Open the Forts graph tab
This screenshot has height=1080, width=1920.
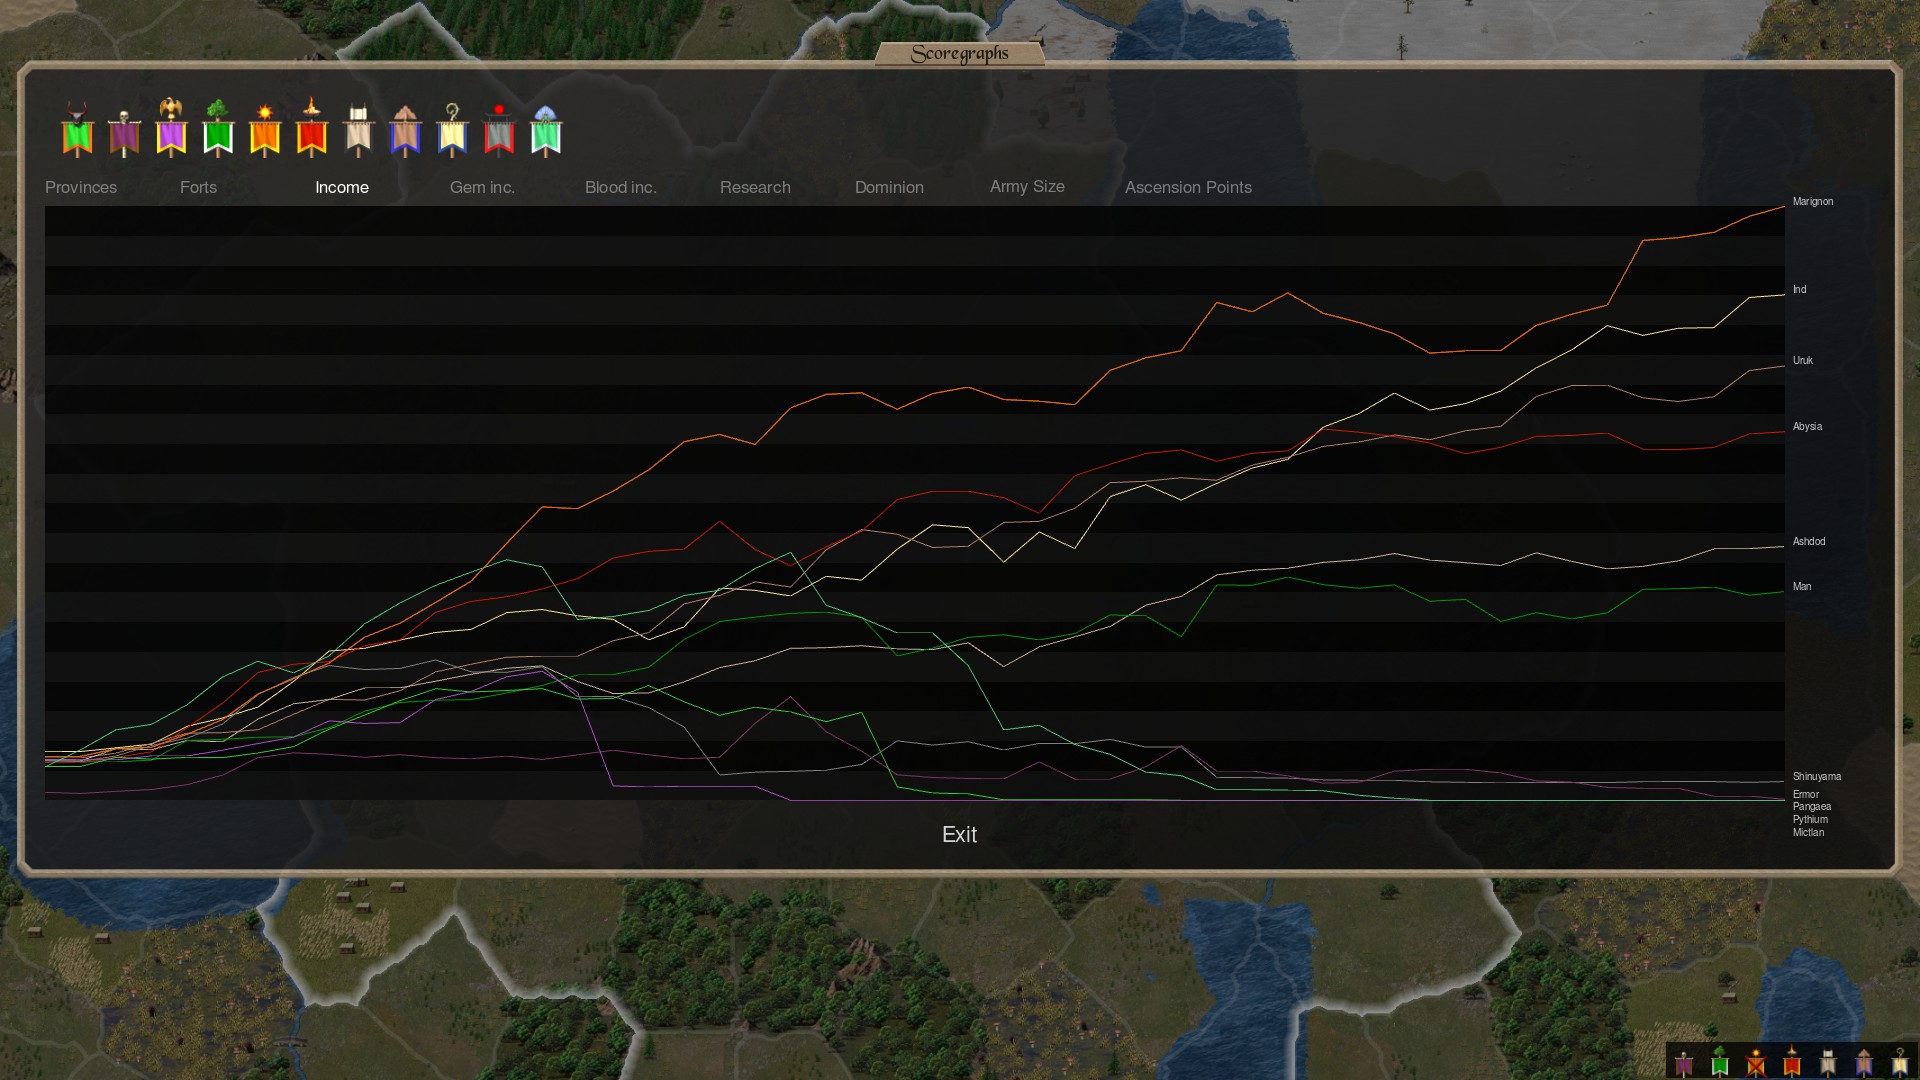click(x=198, y=187)
